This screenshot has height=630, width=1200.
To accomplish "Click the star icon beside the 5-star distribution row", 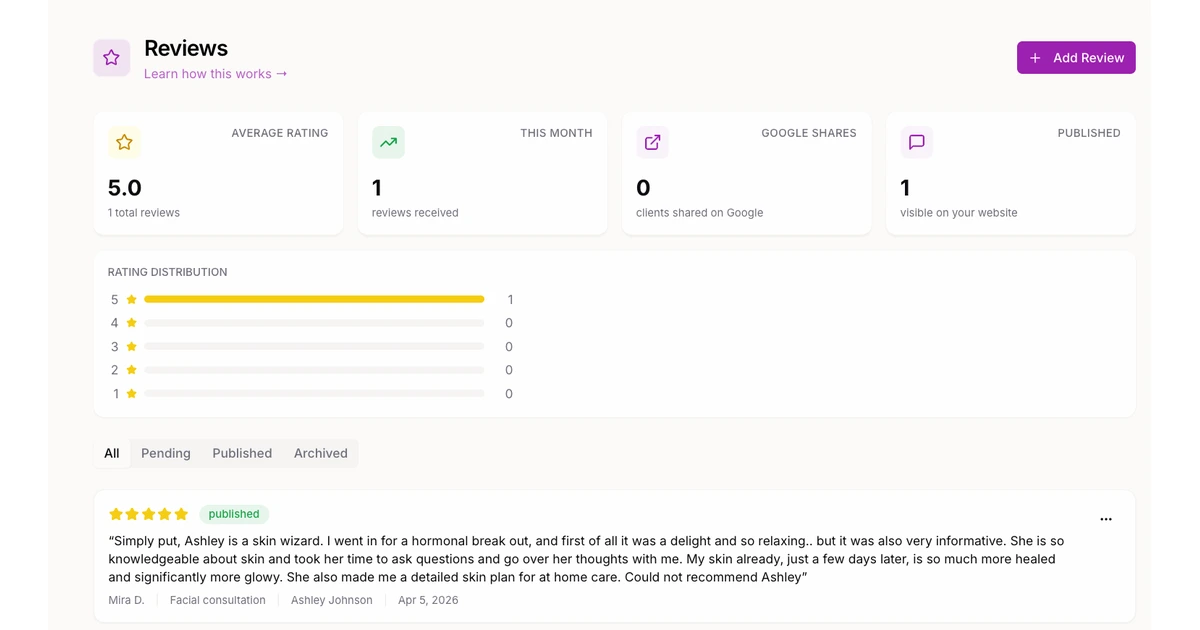I will pos(130,299).
